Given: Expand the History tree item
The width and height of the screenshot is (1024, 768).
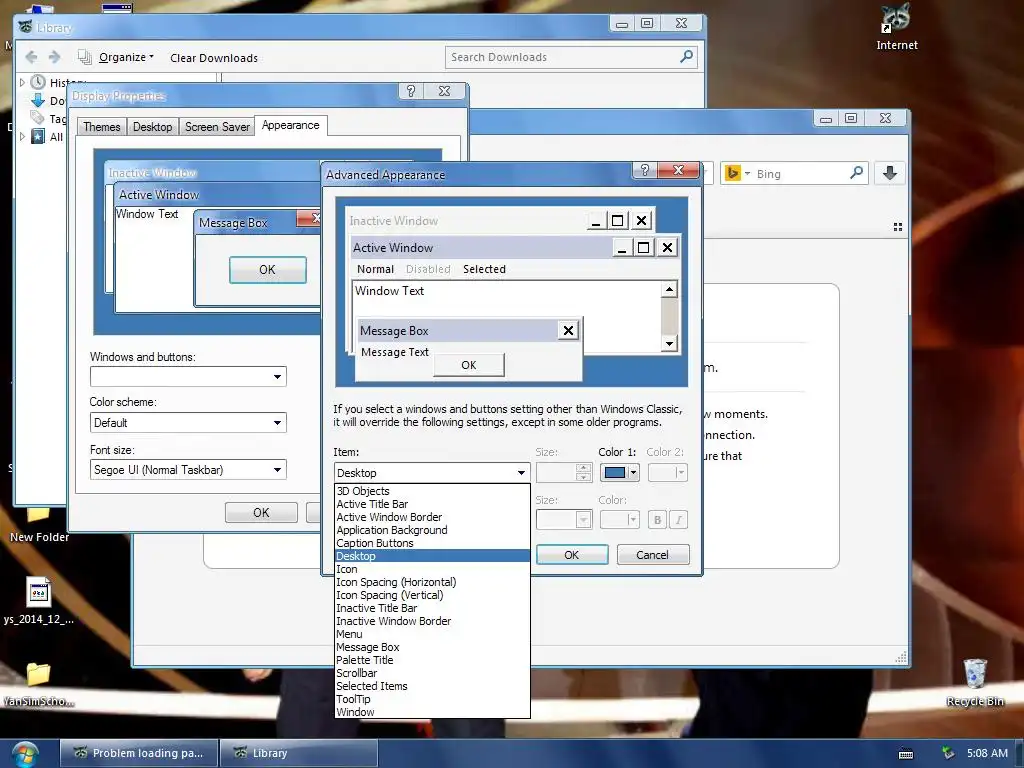Looking at the screenshot, I should coord(22,82).
